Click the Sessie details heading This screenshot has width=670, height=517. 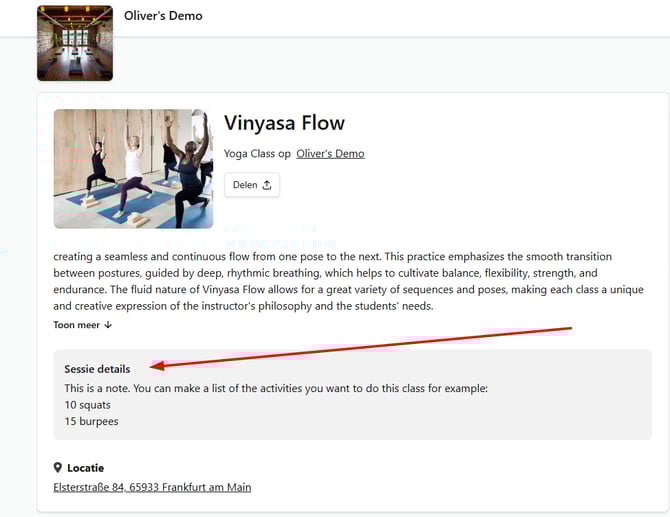click(97, 369)
